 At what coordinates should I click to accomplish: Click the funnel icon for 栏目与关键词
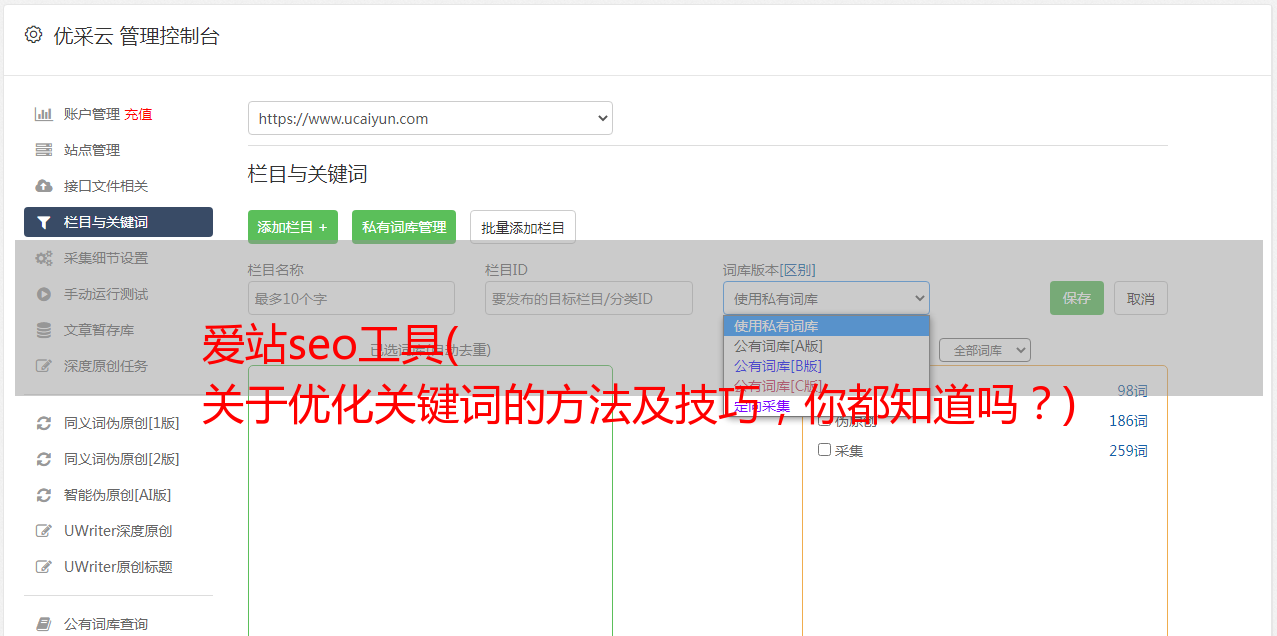[43, 222]
